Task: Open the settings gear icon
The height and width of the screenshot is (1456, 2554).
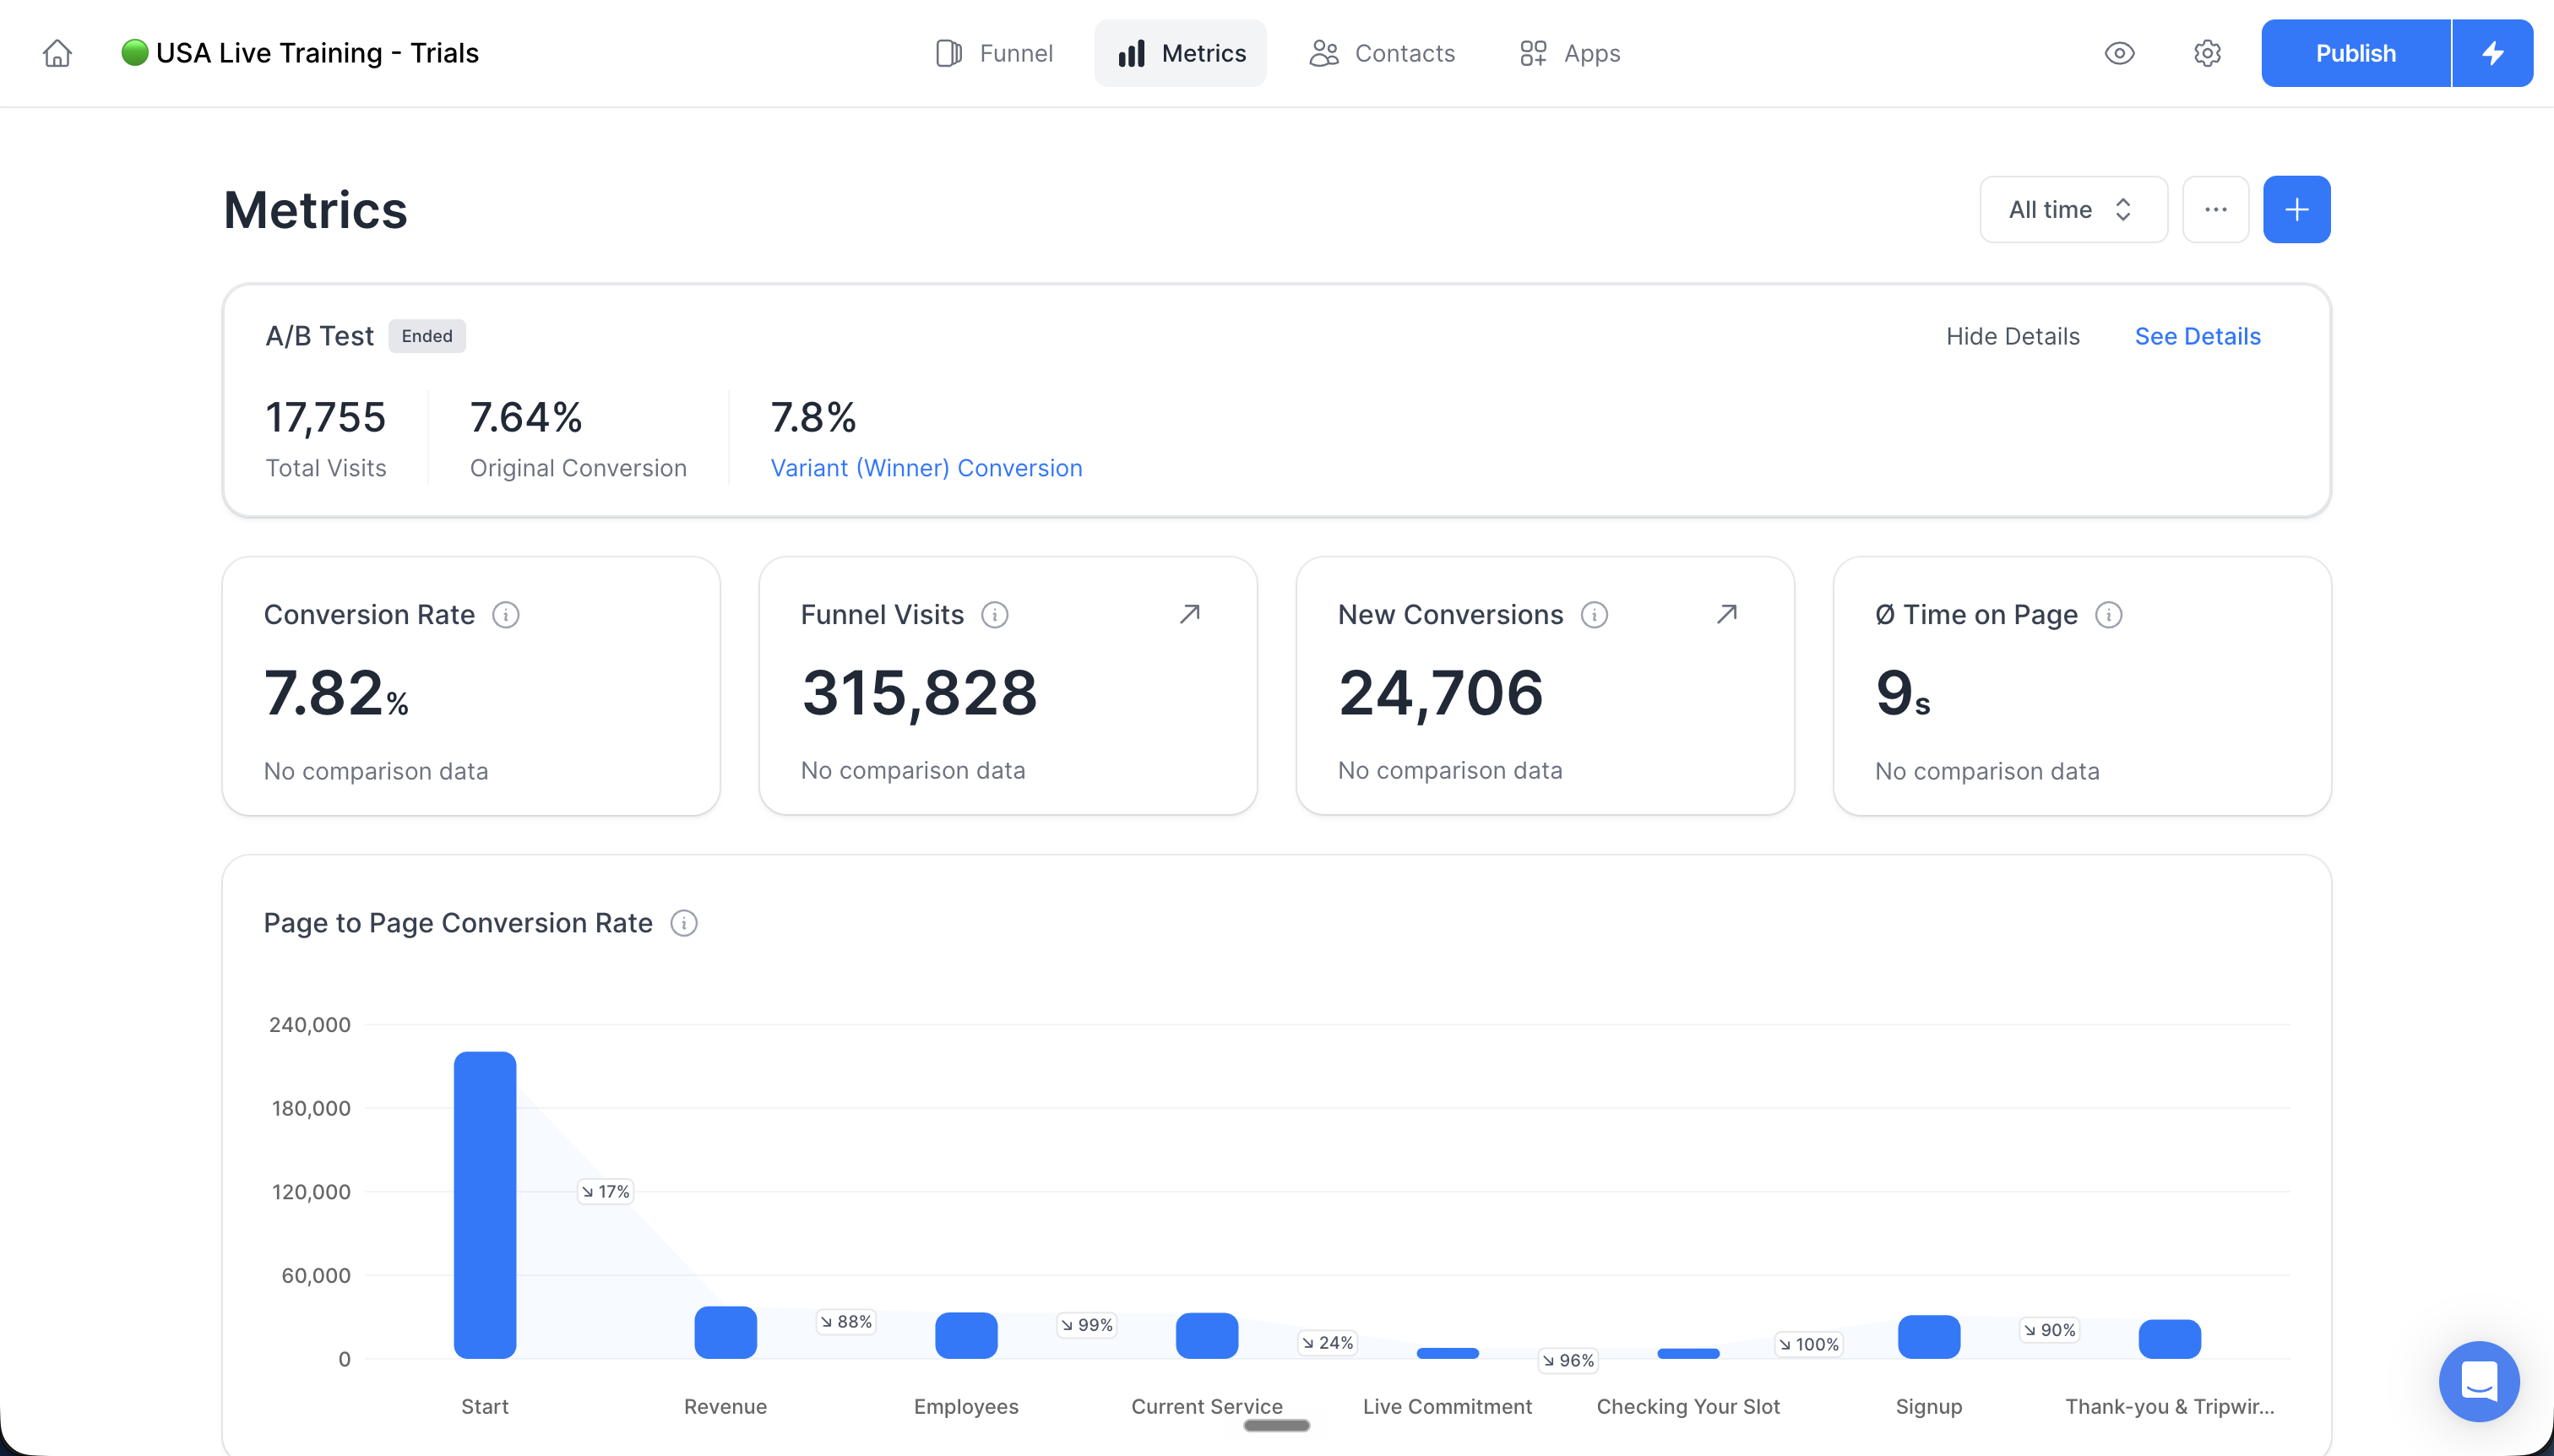Action: click(x=2207, y=53)
